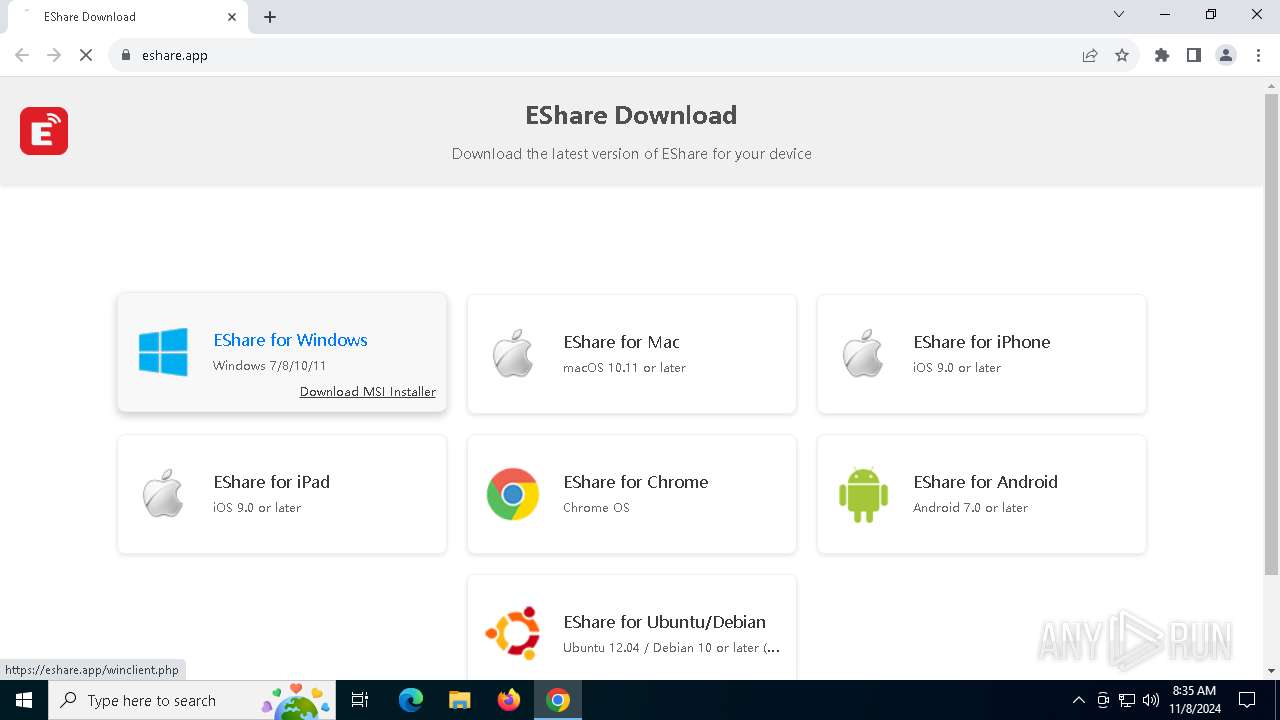Click the Chrome taskbar icon
This screenshot has width=1280, height=720.
(558, 700)
